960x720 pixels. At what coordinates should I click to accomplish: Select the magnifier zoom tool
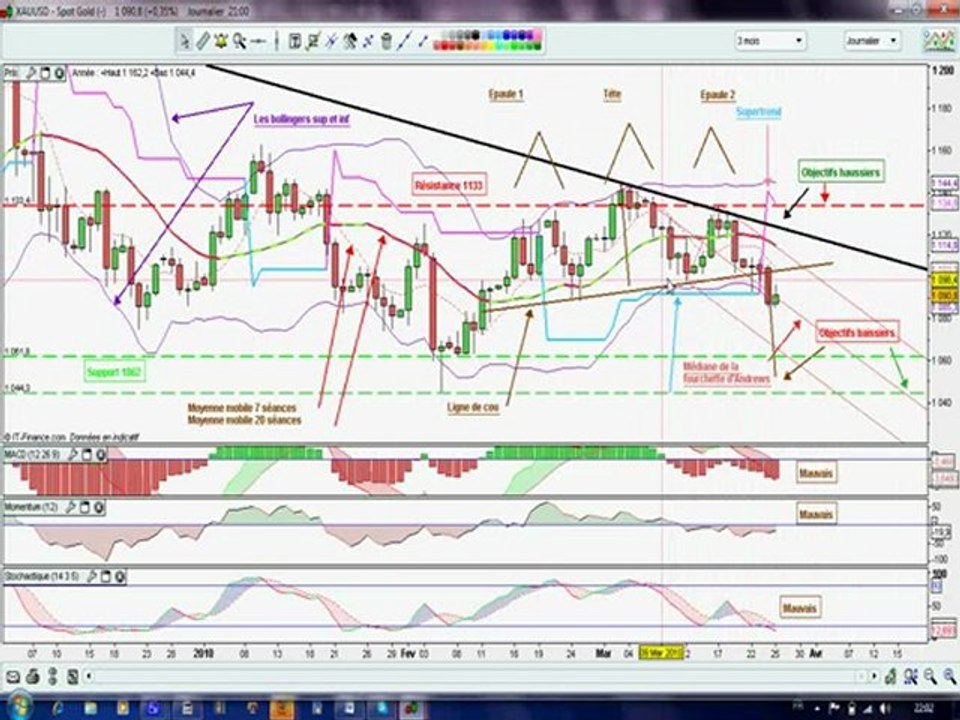(239, 41)
